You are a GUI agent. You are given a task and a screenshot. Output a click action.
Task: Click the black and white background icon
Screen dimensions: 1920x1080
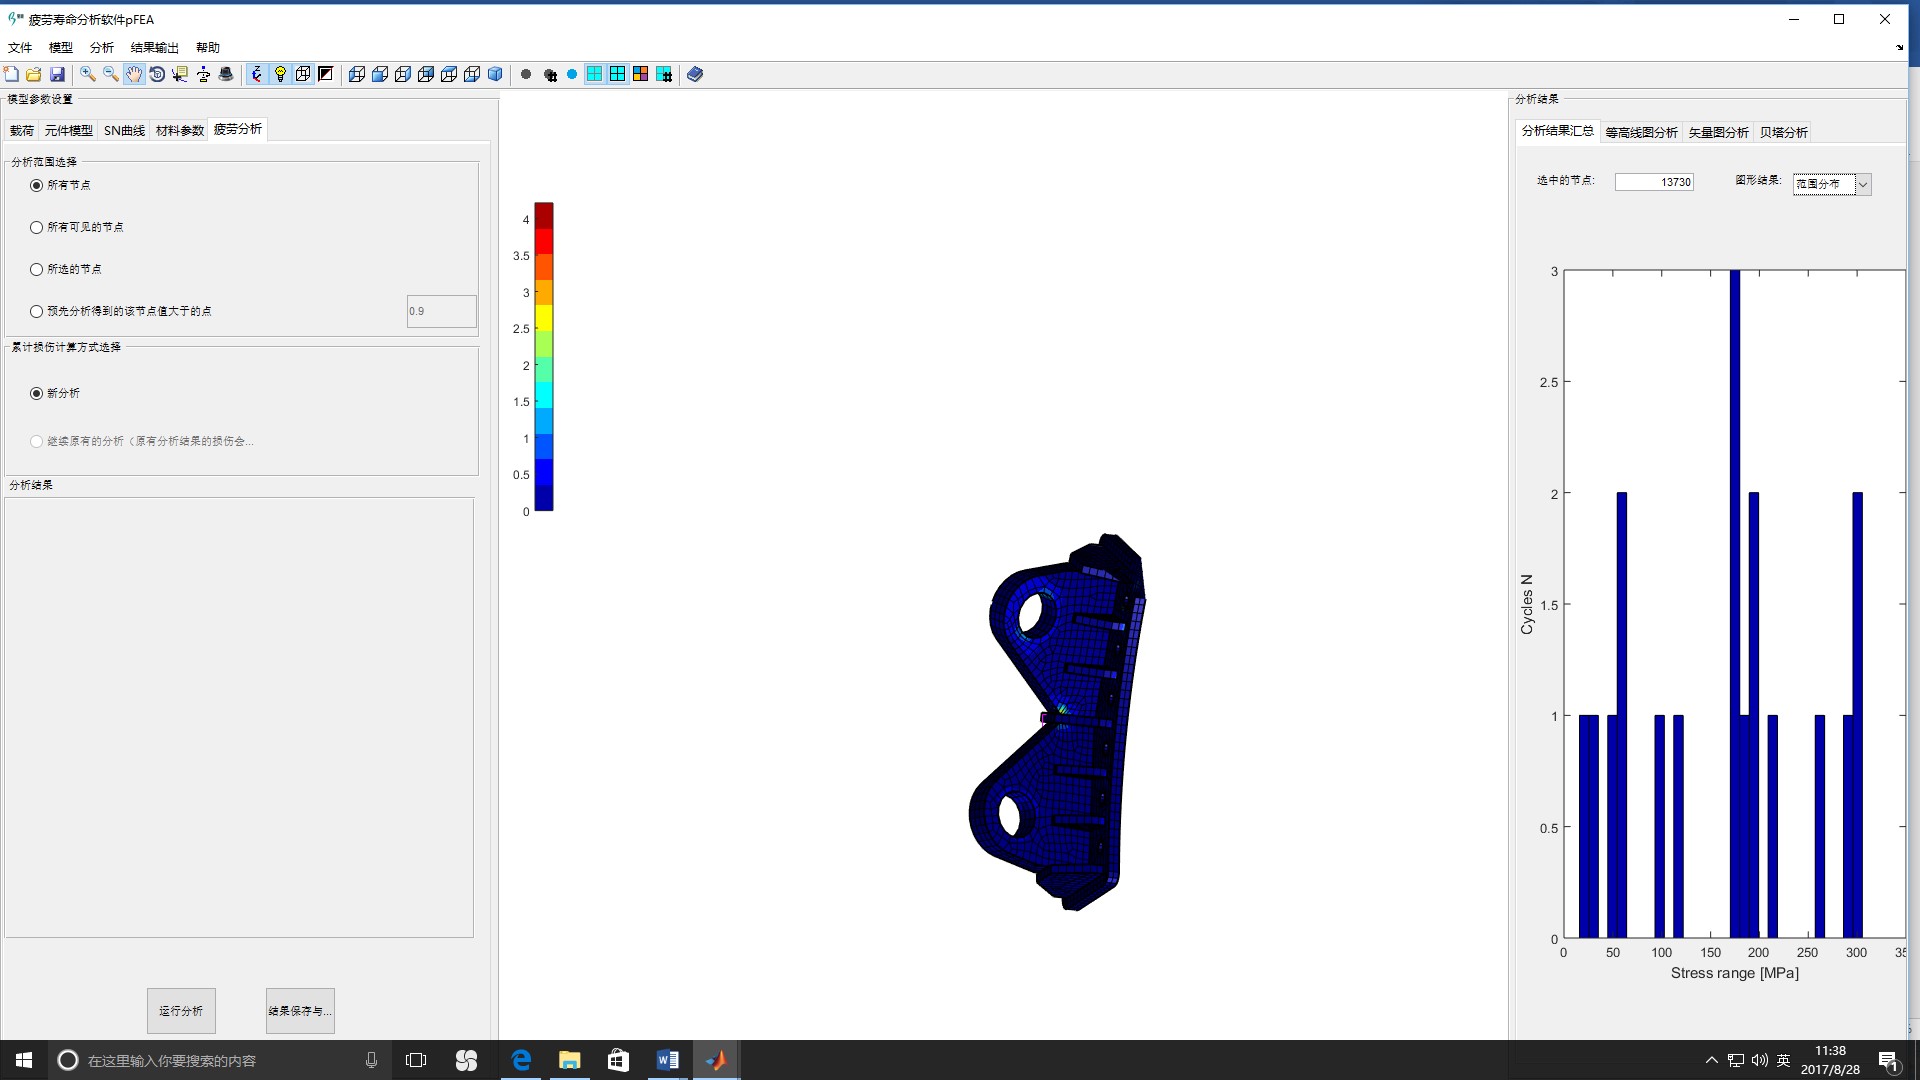326,74
